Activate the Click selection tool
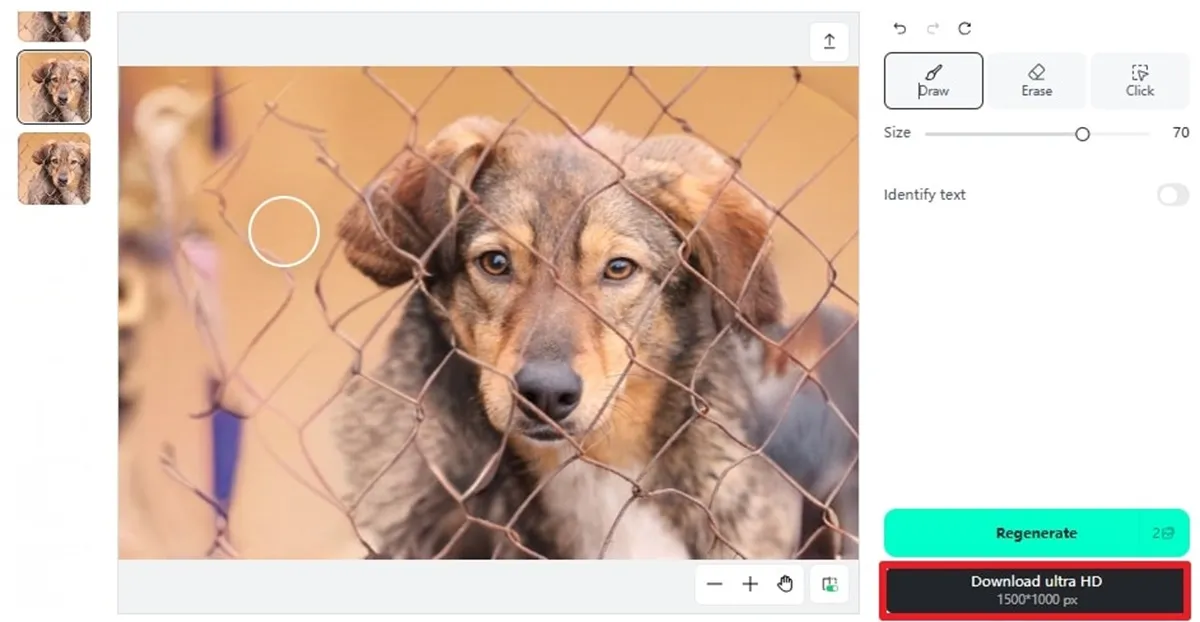1200x622 pixels. pyautogui.click(x=1139, y=81)
